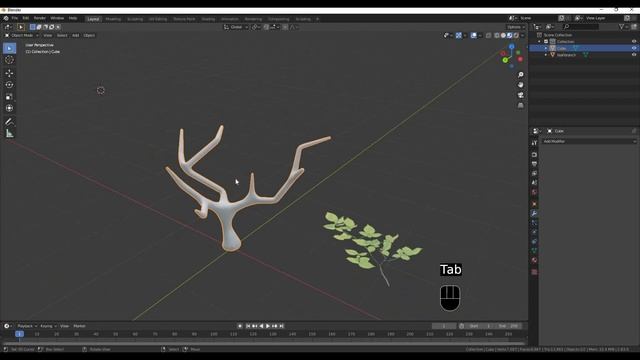Screen dimensions: 640x360
Task: Select the Select Box tool
Action: pos(9,48)
